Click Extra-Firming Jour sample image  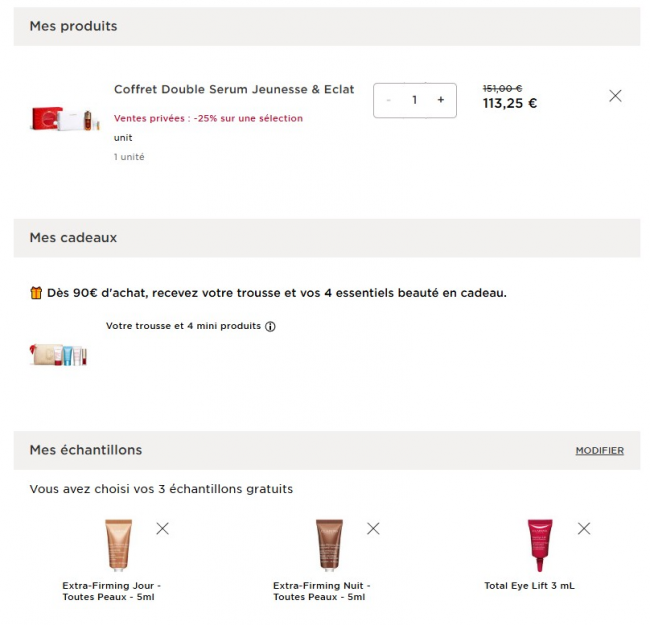(118, 544)
